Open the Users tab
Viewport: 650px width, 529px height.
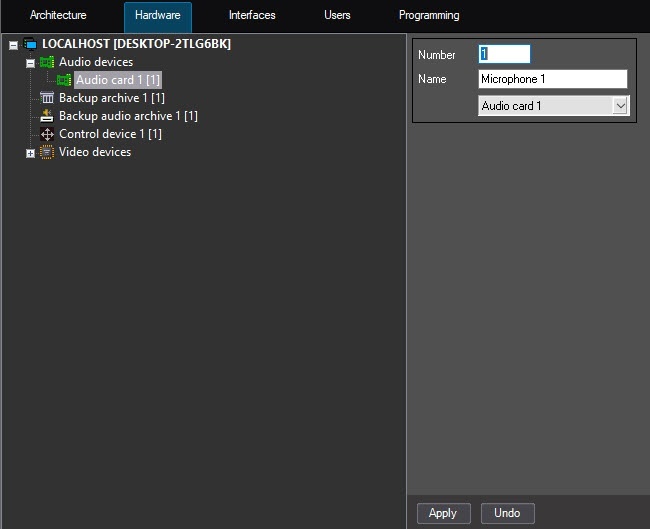point(337,15)
